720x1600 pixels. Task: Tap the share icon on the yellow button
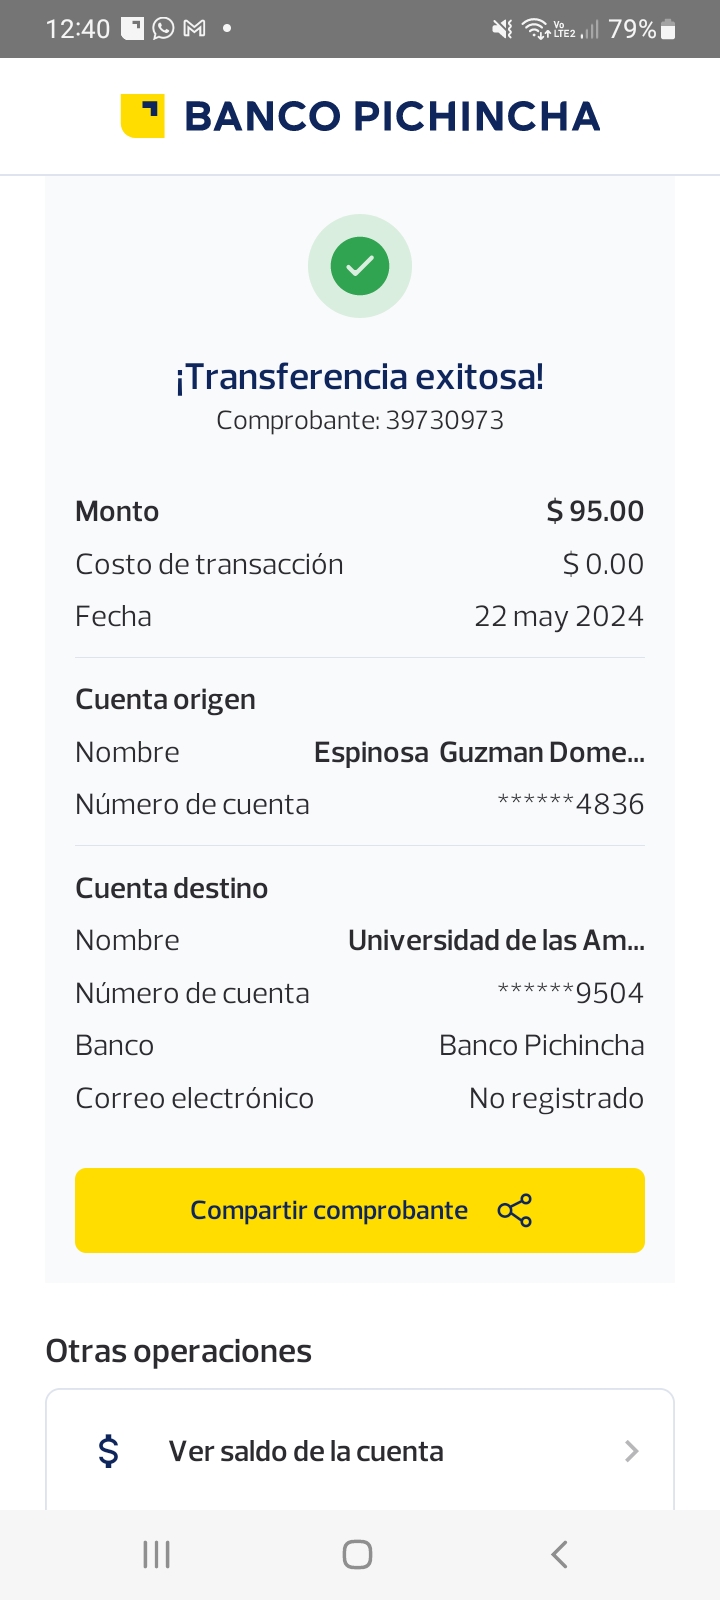tap(515, 1211)
